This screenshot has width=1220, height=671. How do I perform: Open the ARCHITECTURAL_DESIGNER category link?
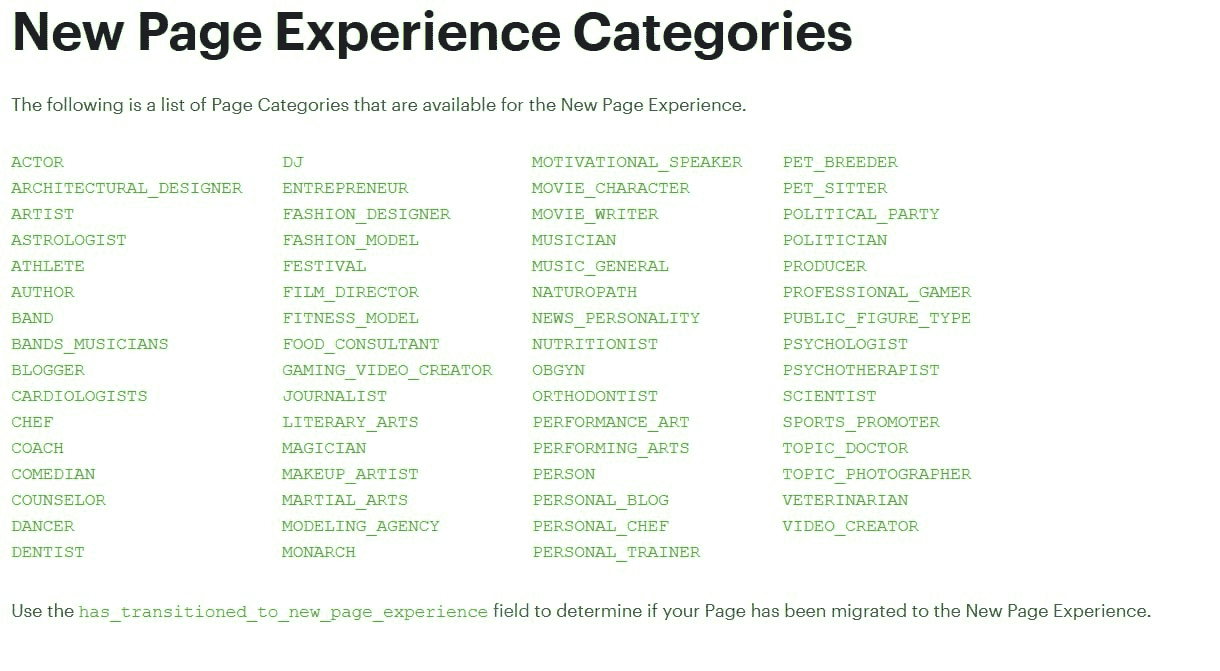click(127, 188)
